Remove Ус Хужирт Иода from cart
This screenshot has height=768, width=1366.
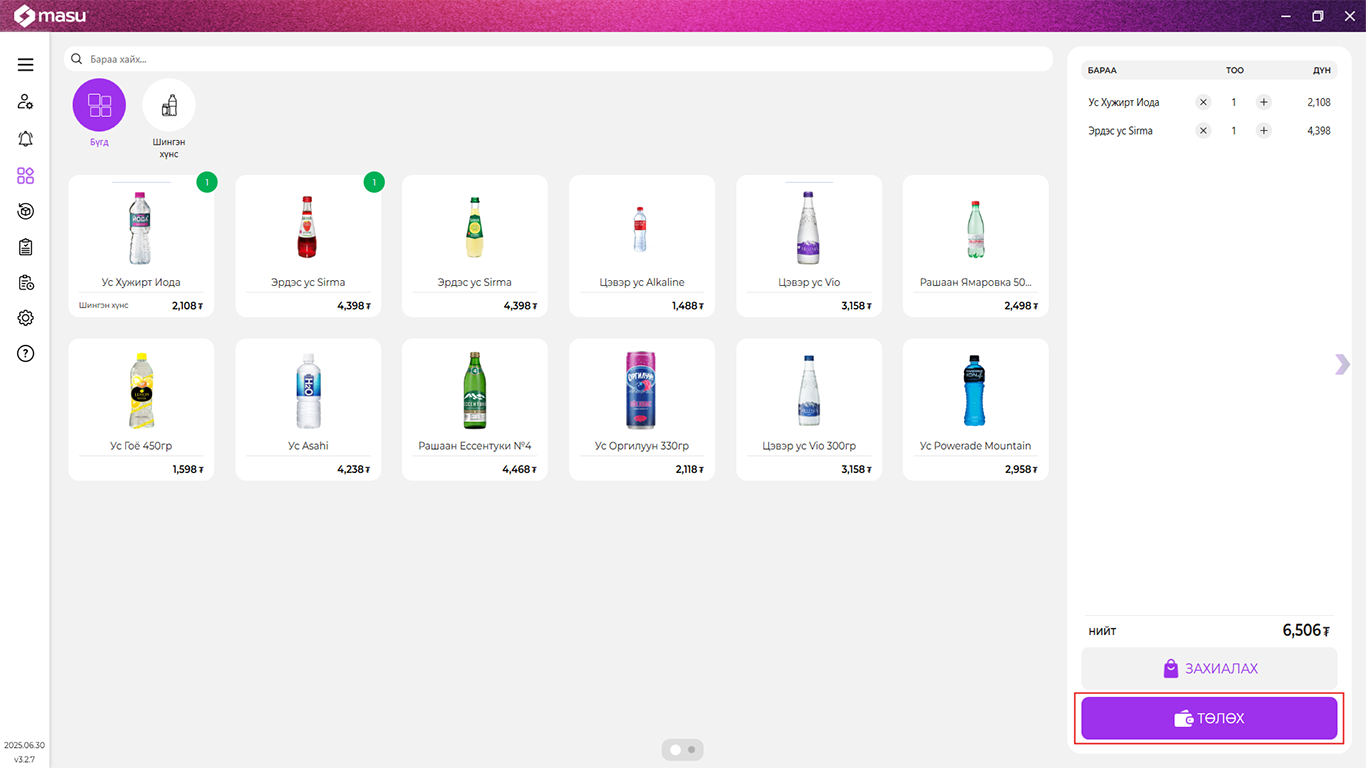(x=1203, y=102)
